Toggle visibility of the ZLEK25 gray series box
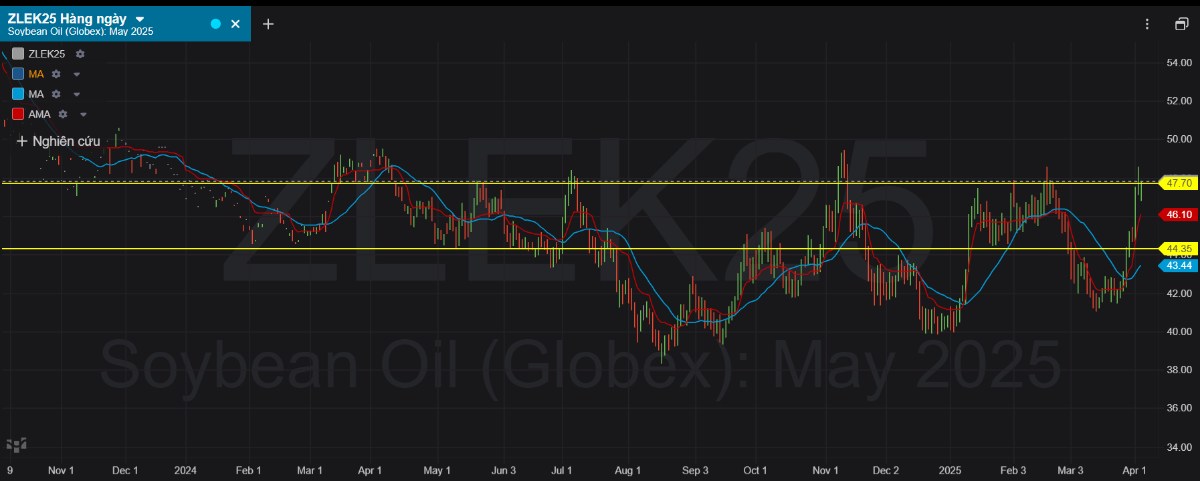The height and width of the screenshot is (481, 1200). 18,54
